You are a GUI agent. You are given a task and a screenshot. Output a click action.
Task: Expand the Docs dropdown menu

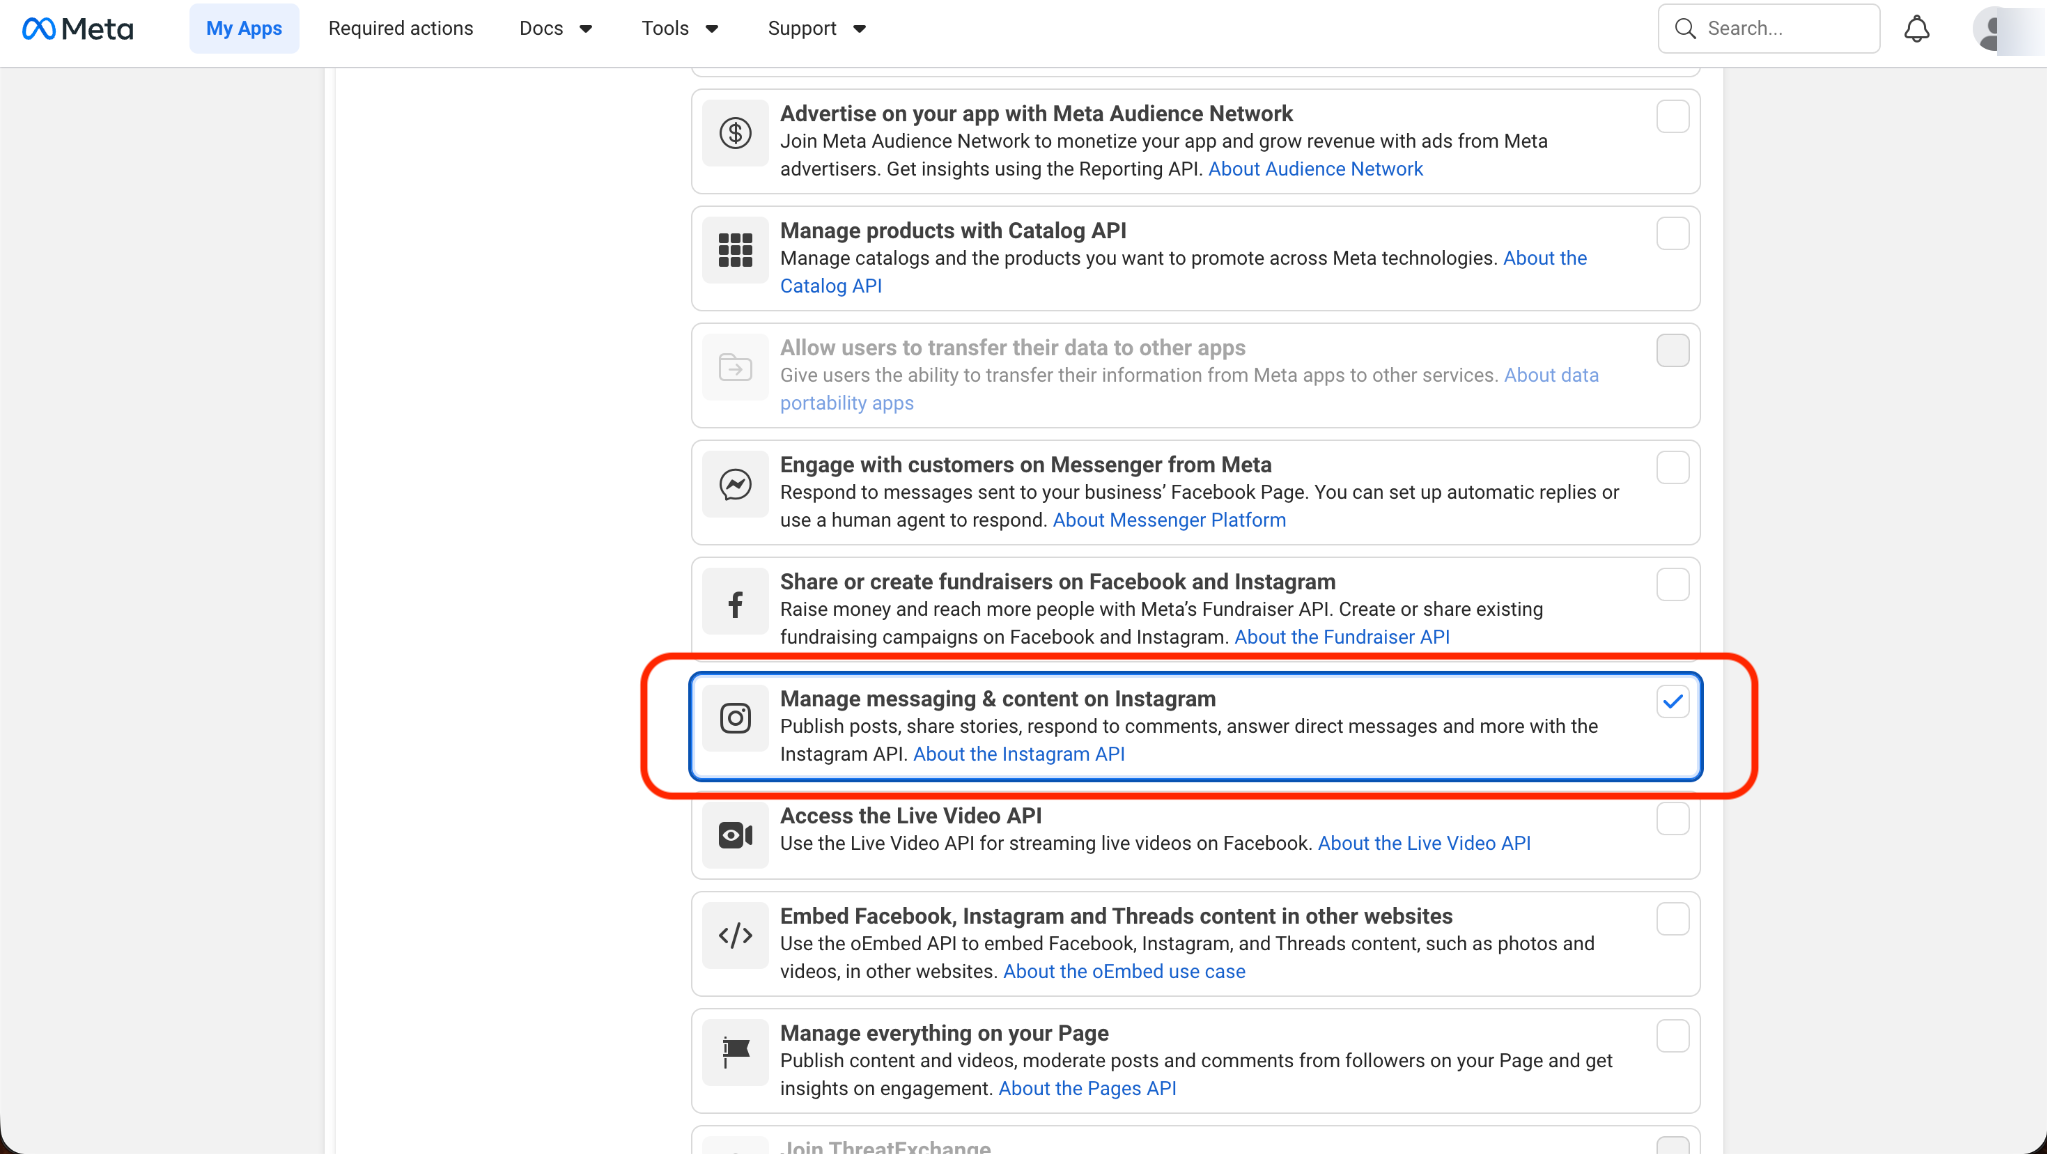(x=556, y=29)
